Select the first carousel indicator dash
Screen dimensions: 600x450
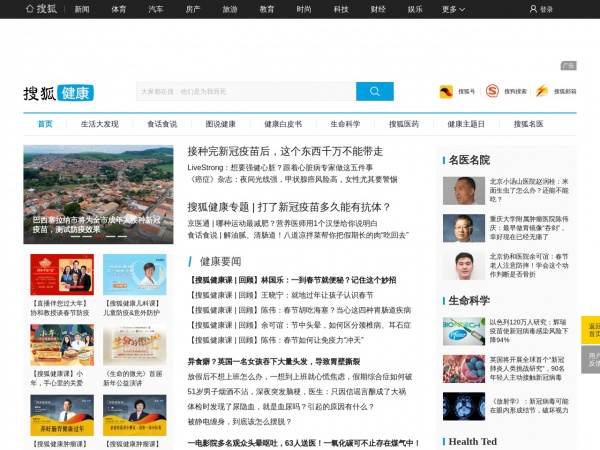[75, 236]
